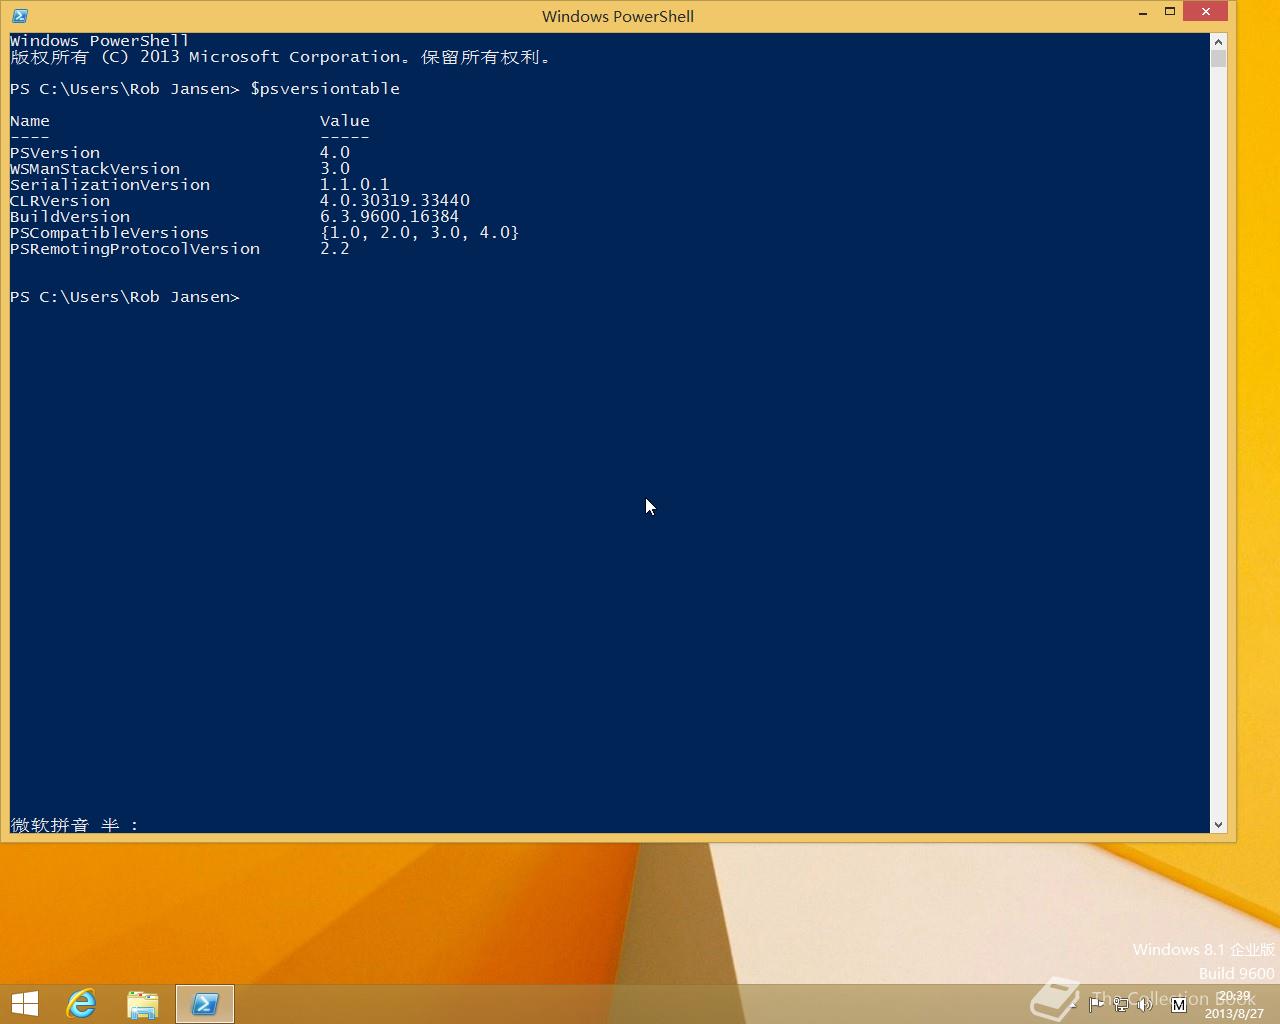This screenshot has width=1280, height=1024.
Task: Open the Action Center flag icon
Action: coord(1097,1004)
